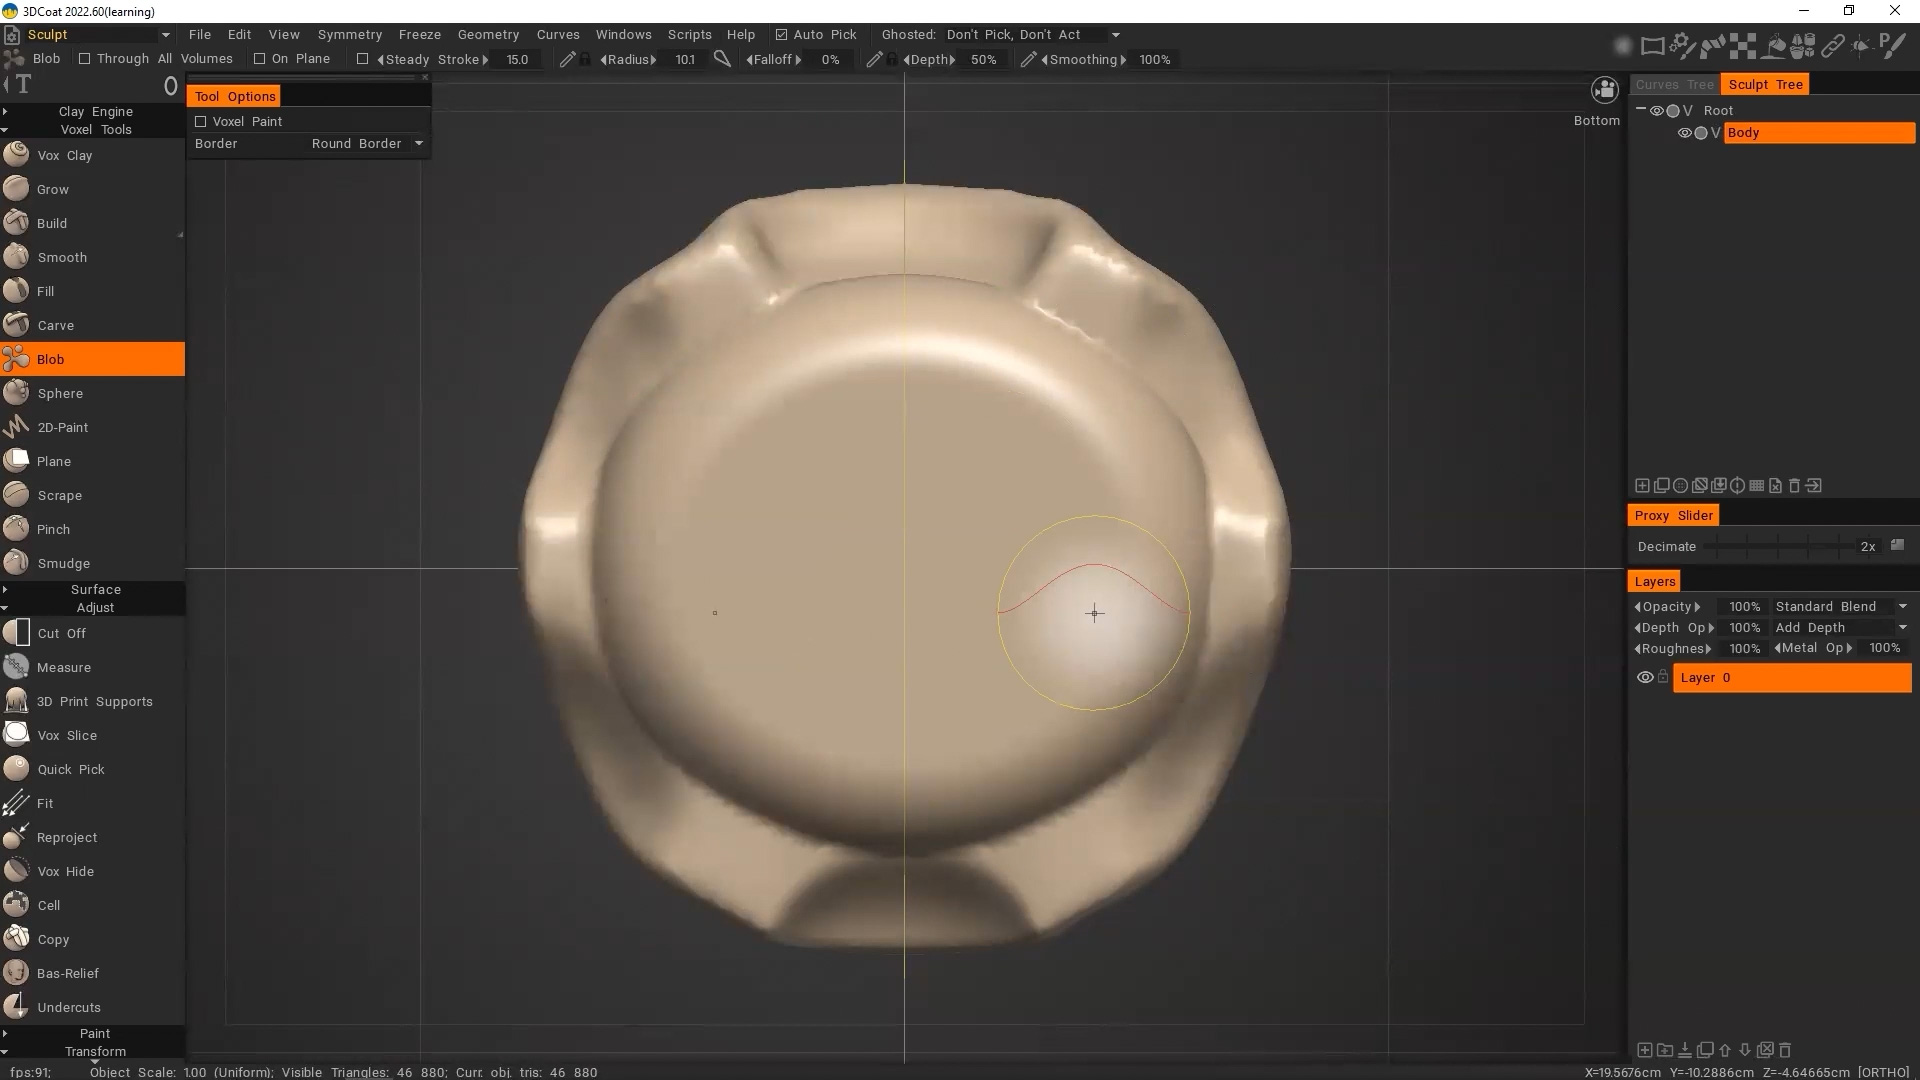Open the Round Border dropdown
This screenshot has height=1080, width=1920.
pyautogui.click(x=366, y=143)
